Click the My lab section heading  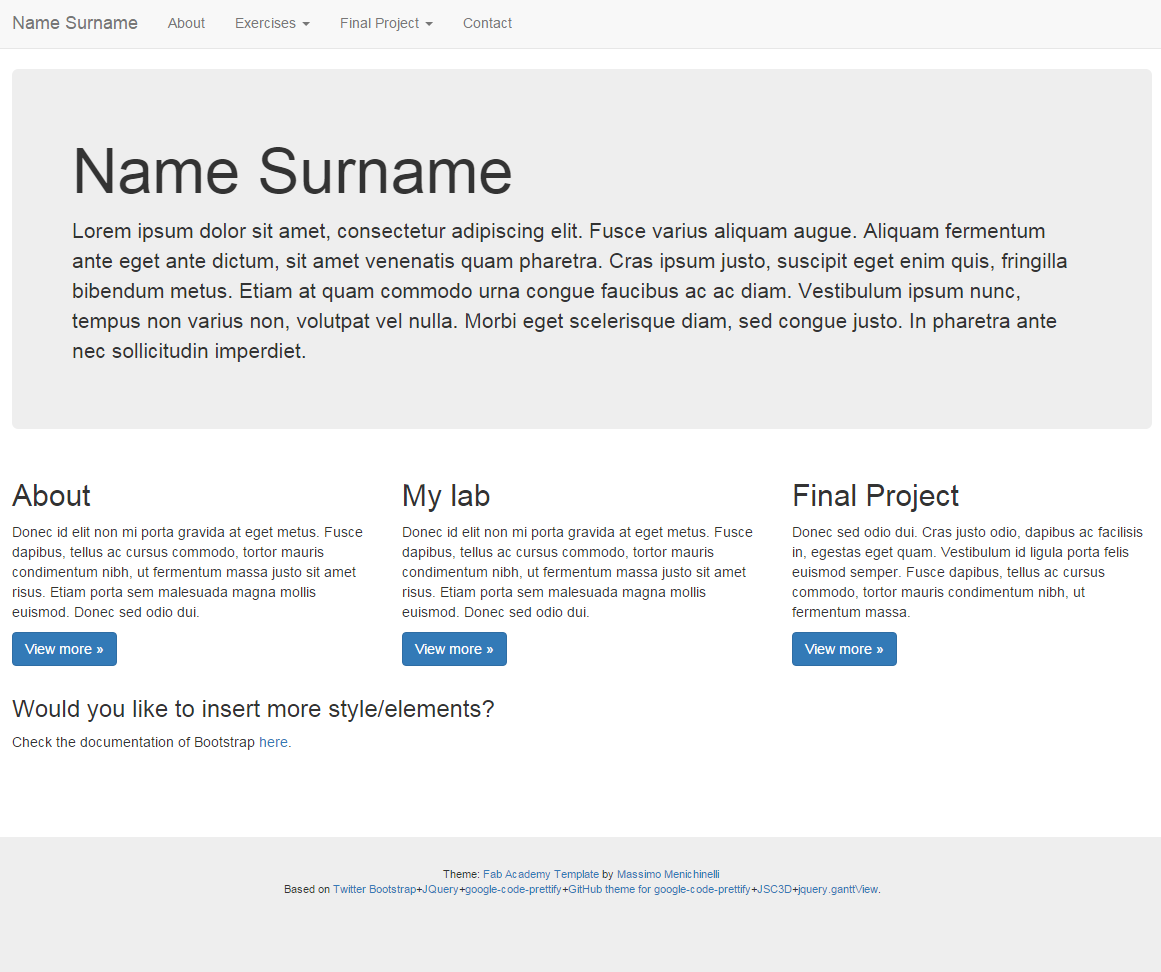pos(446,496)
